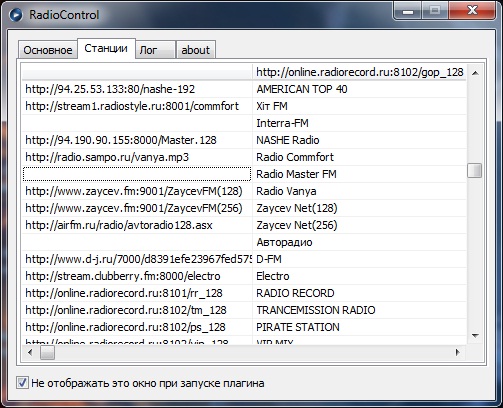Viewport: 503px width, 408px height.
Task: Click the vertical scrollbar up arrow
Action: pyautogui.click(x=475, y=73)
